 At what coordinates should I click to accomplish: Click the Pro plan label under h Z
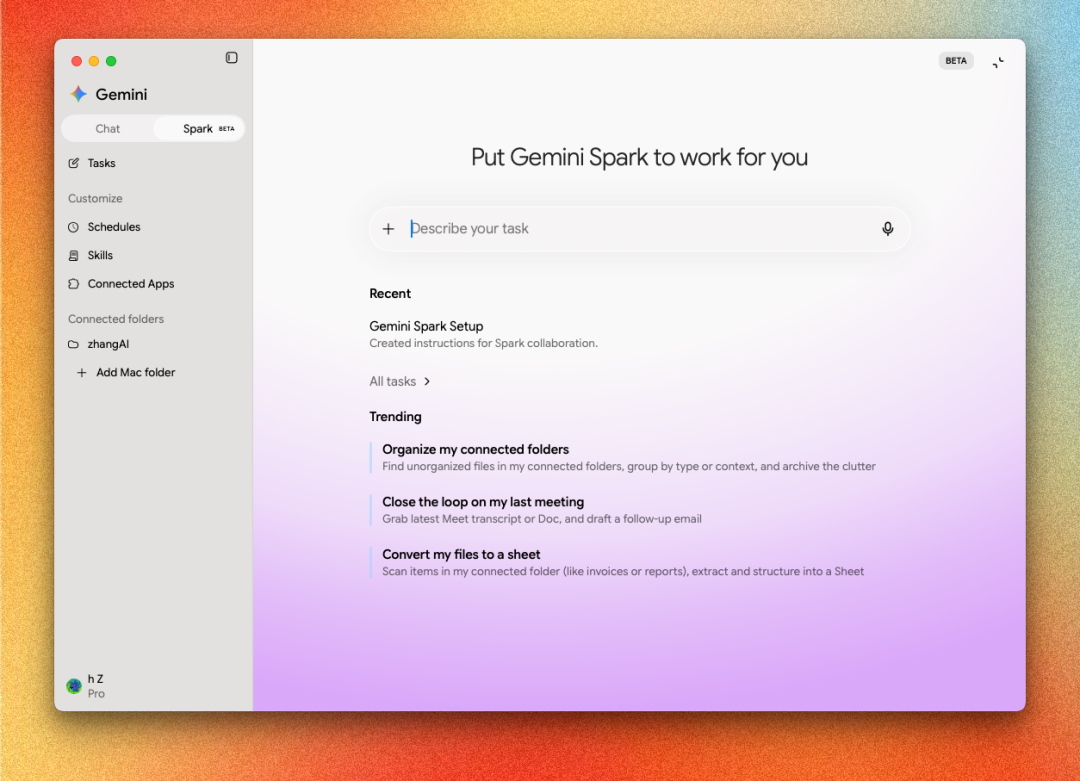click(x=96, y=694)
